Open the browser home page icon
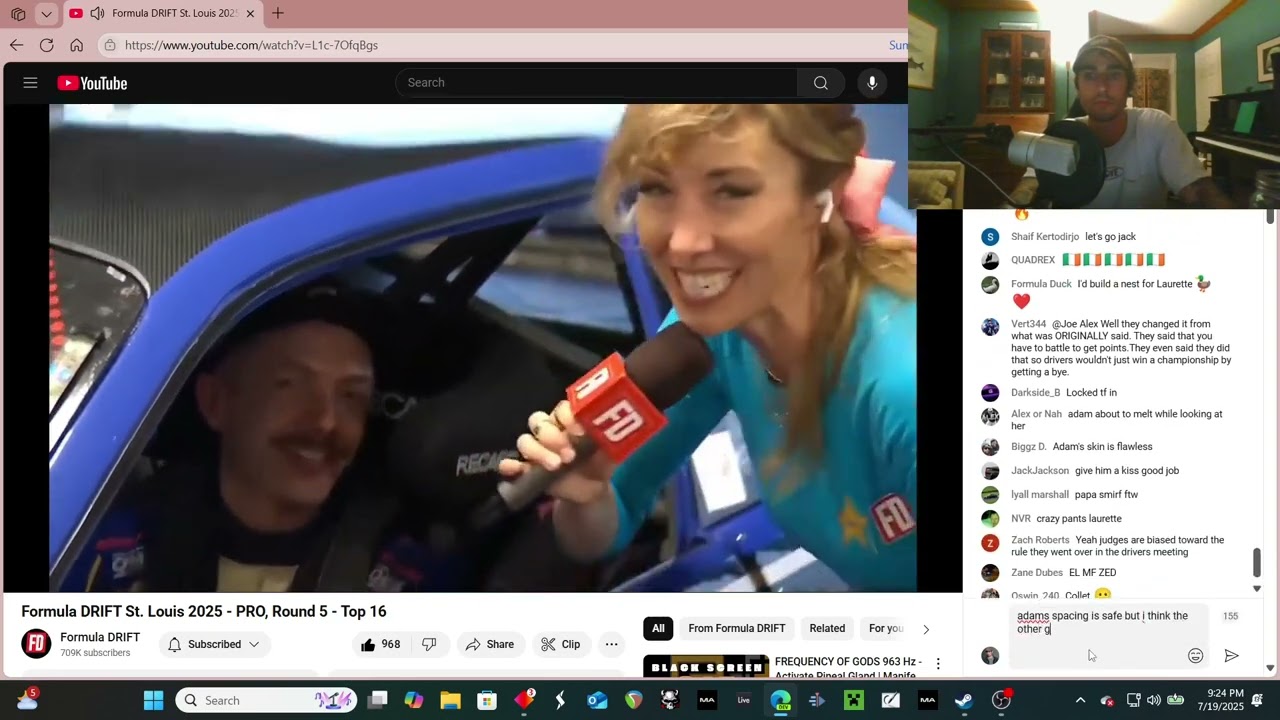1280x720 pixels. pos(76,45)
